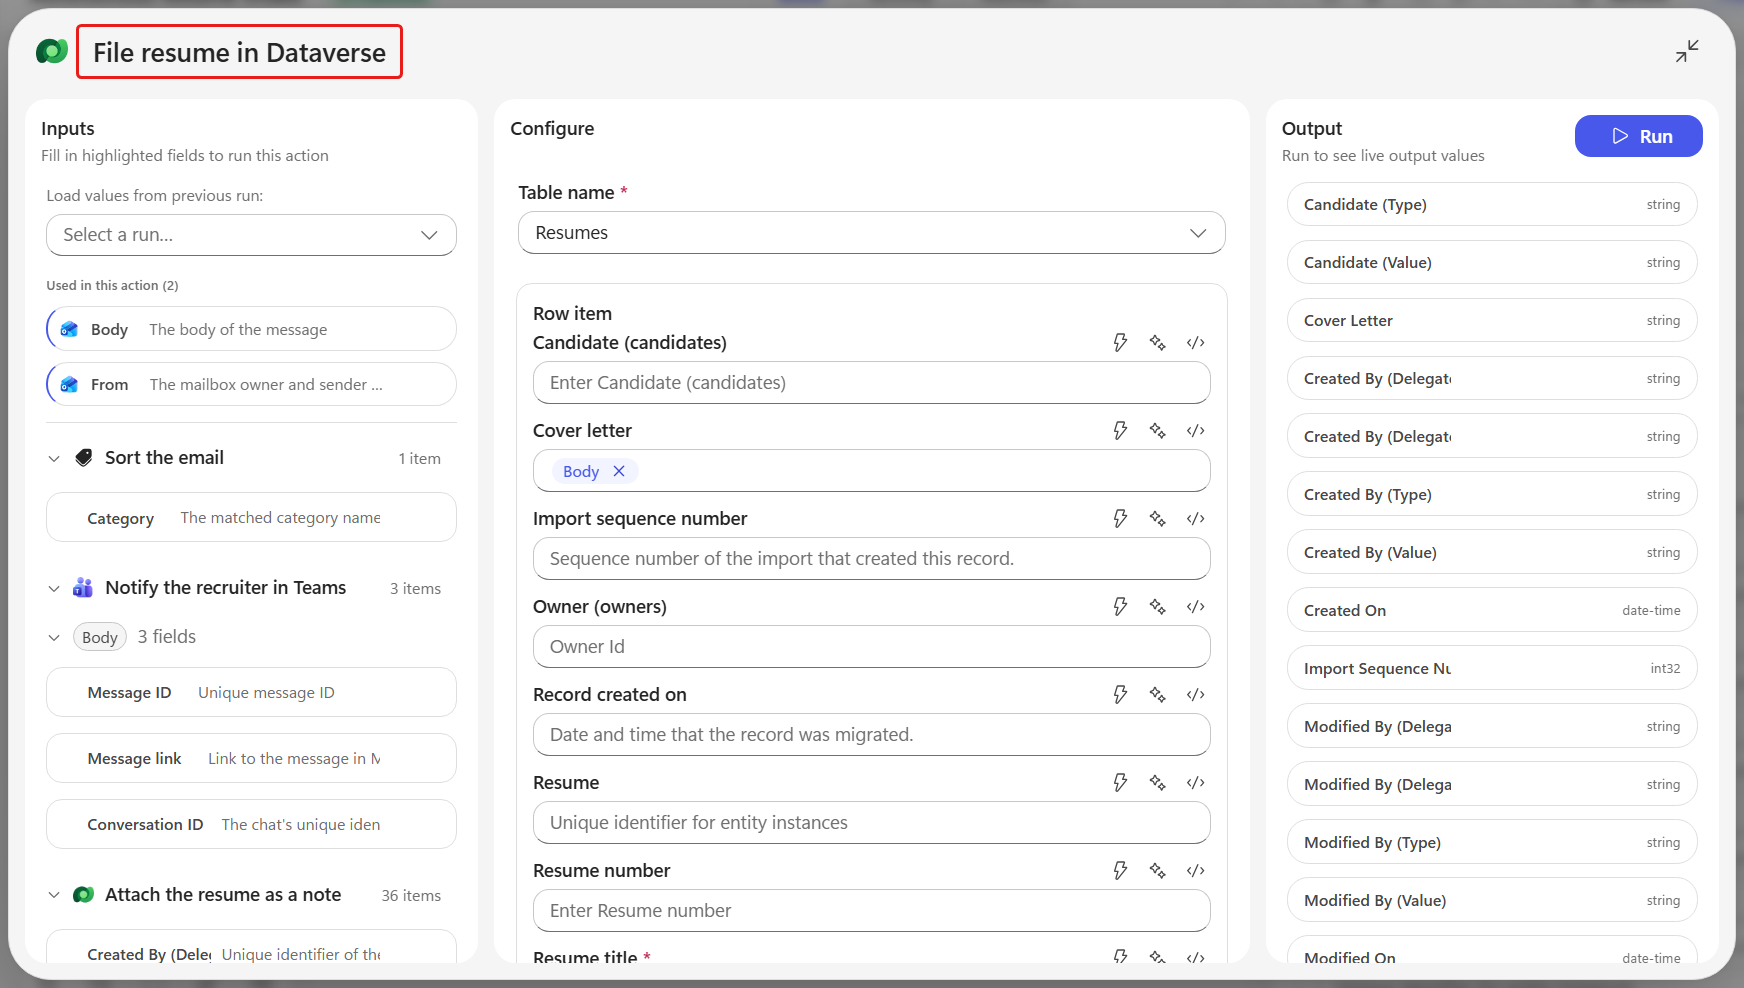Collapse the Attach the resume as a note section

click(54, 896)
